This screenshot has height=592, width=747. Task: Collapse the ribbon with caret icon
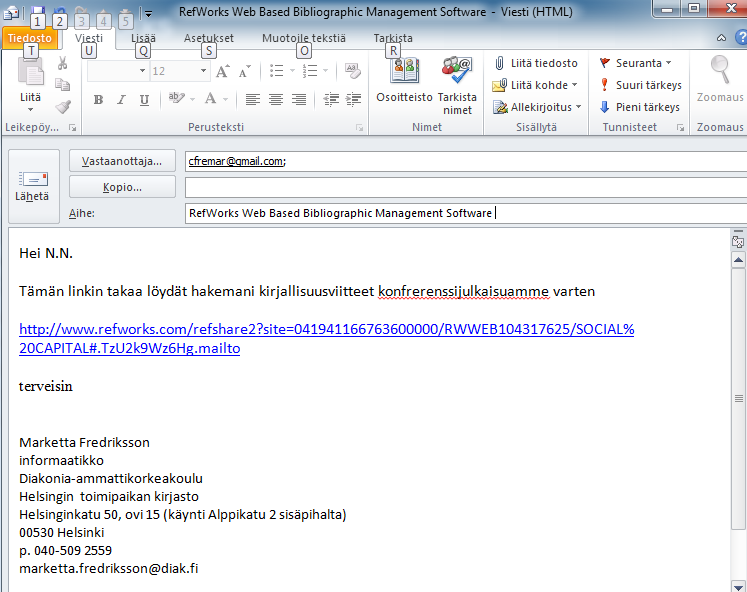pos(721,38)
